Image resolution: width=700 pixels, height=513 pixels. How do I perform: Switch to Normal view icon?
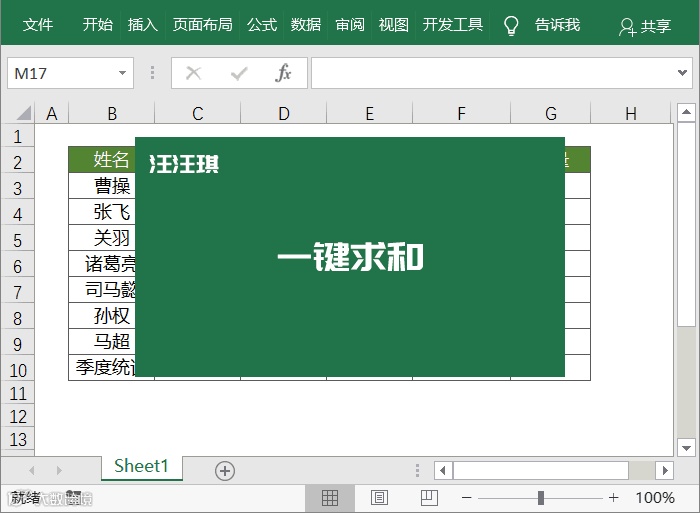pos(330,497)
